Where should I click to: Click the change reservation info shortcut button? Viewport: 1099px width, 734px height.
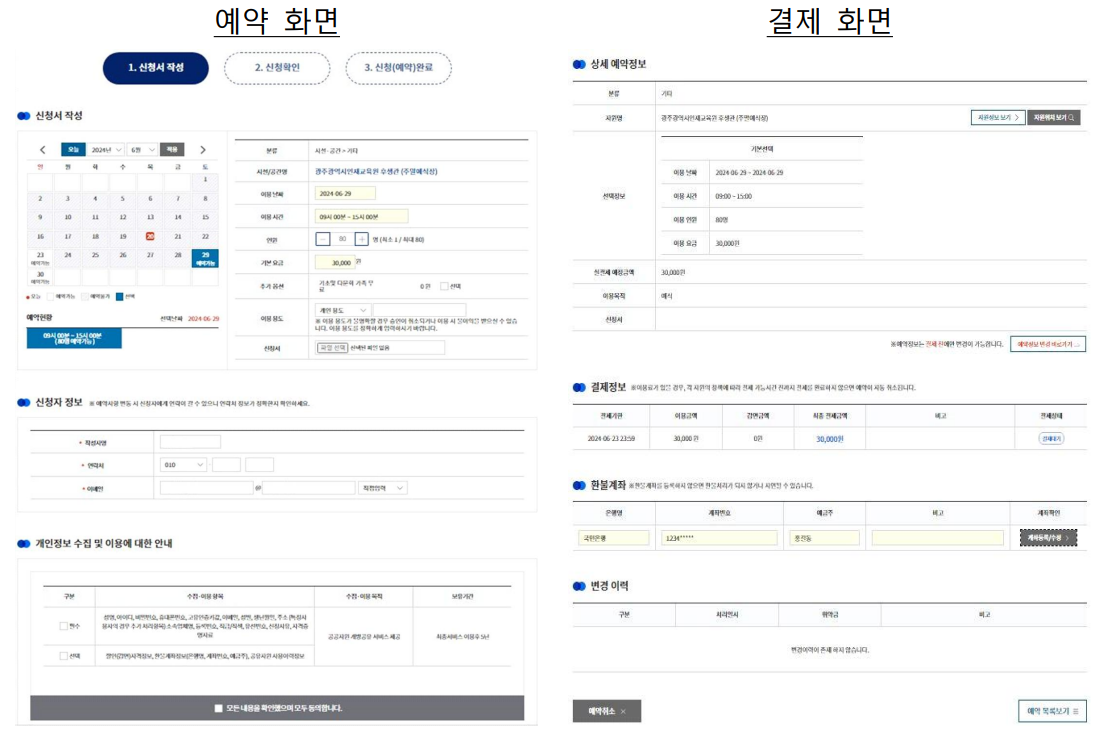(x=1048, y=344)
